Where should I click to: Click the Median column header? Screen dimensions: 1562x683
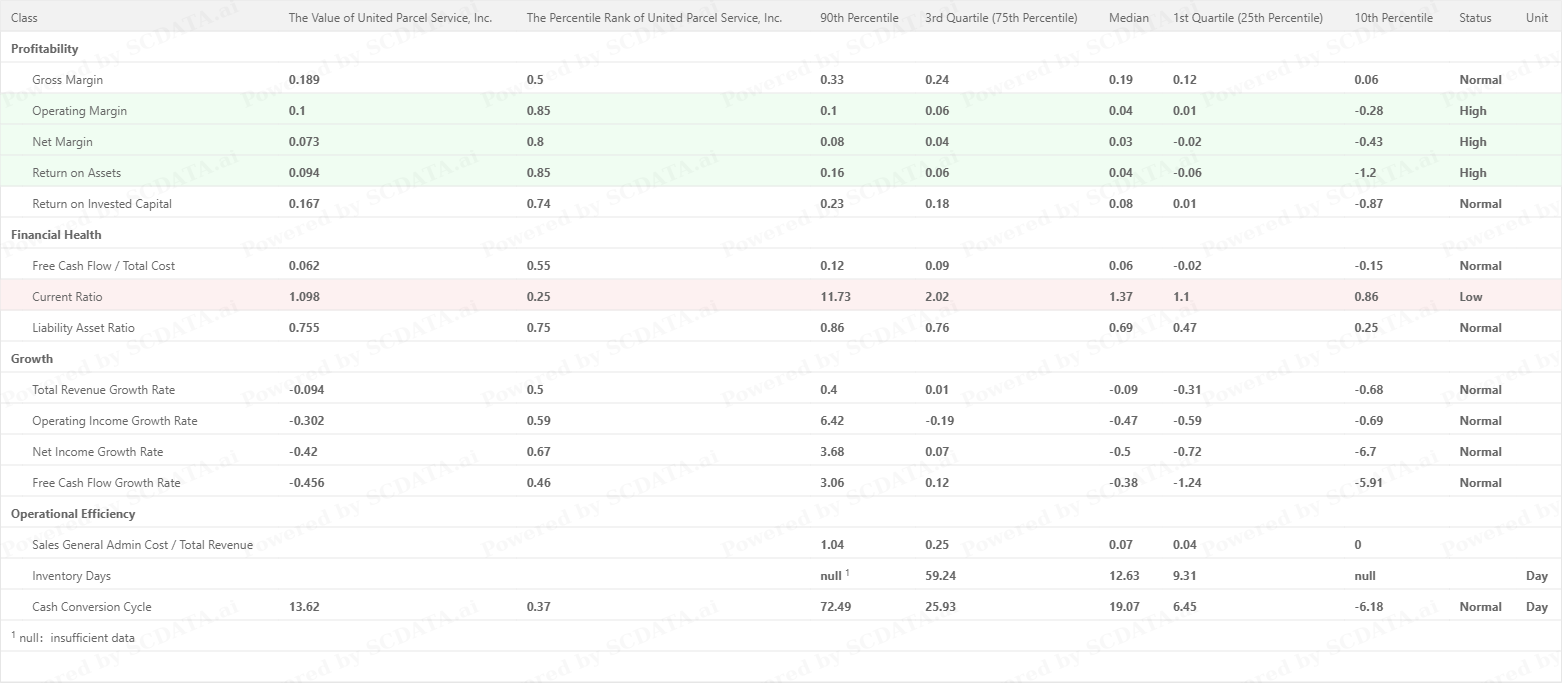(1129, 18)
